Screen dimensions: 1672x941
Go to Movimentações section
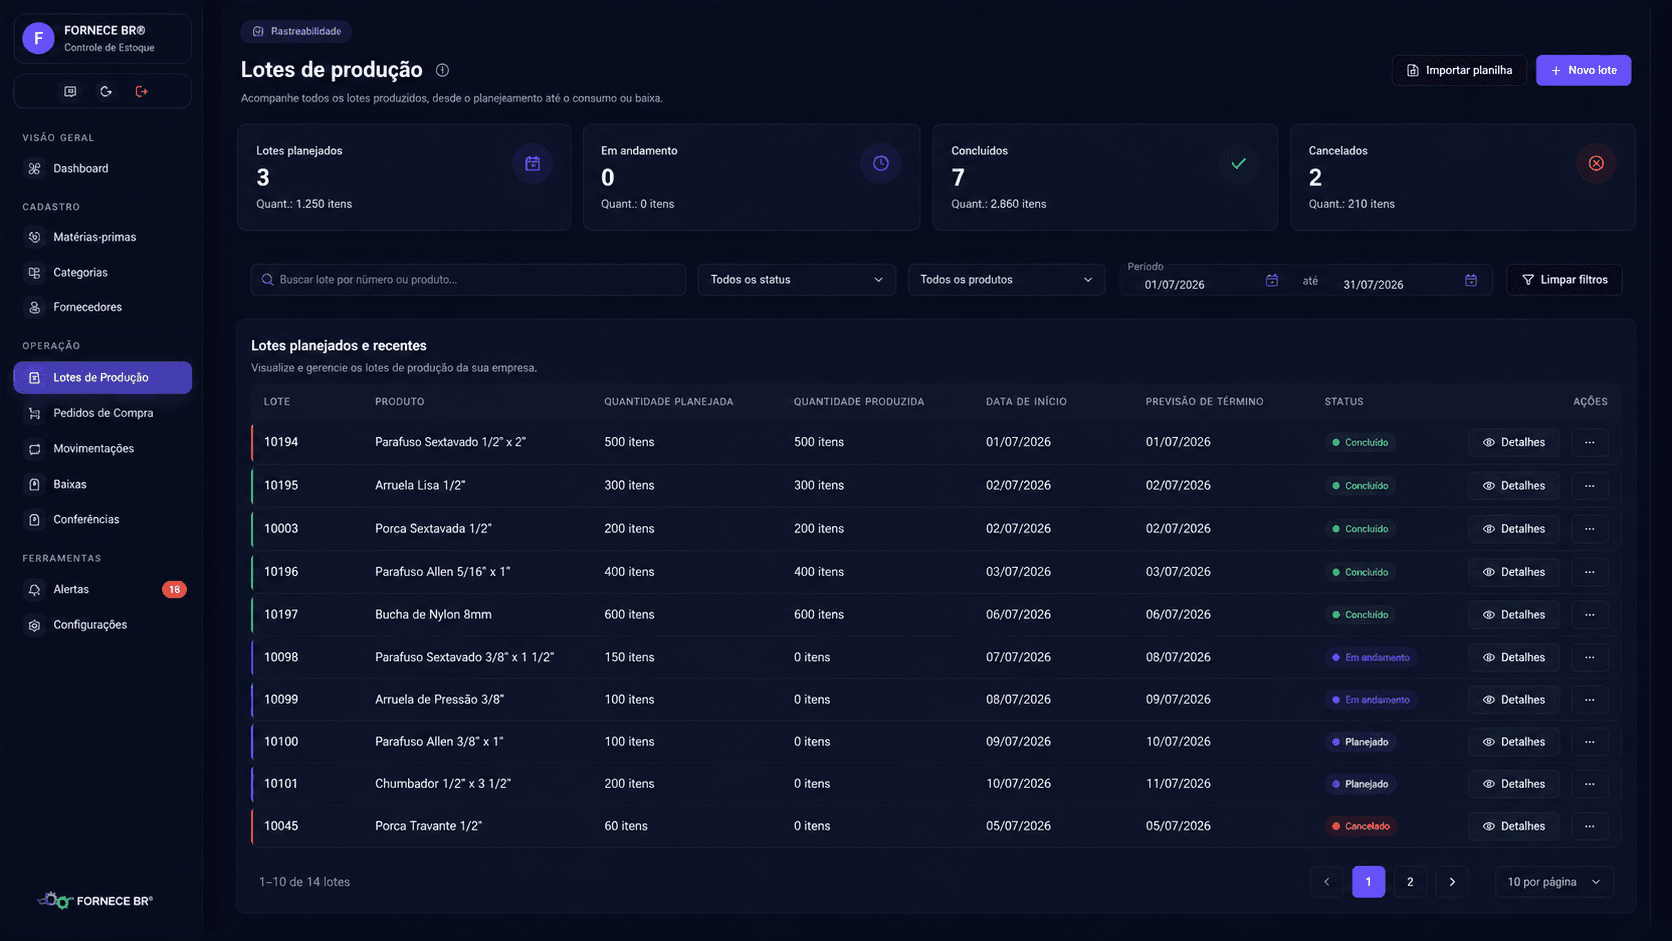point(102,449)
